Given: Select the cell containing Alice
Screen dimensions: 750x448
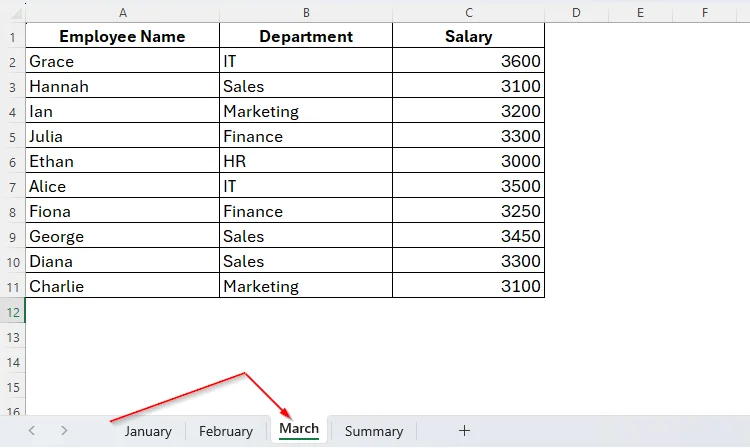Looking at the screenshot, I should [x=122, y=186].
